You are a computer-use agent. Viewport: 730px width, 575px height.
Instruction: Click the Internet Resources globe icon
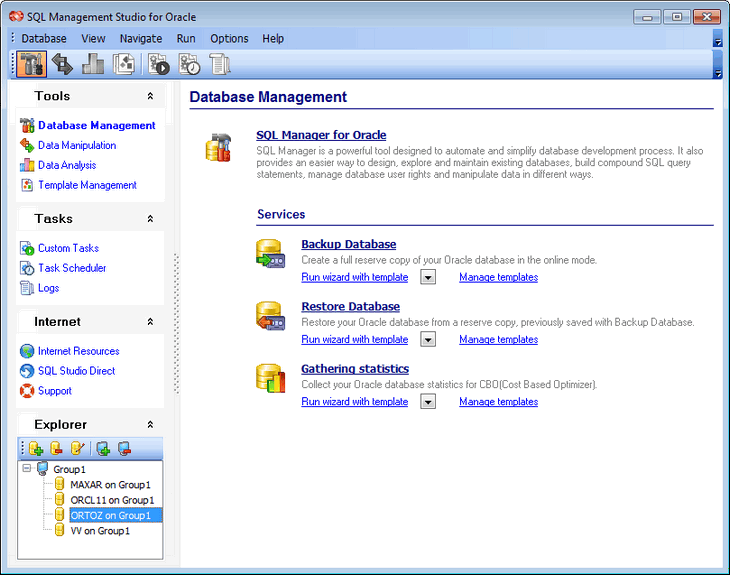[27, 351]
